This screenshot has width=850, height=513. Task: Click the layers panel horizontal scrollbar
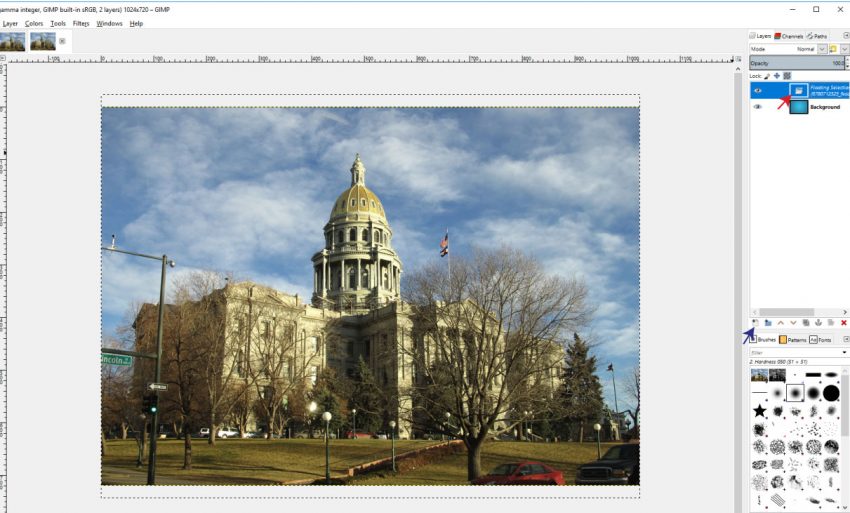[x=787, y=312]
